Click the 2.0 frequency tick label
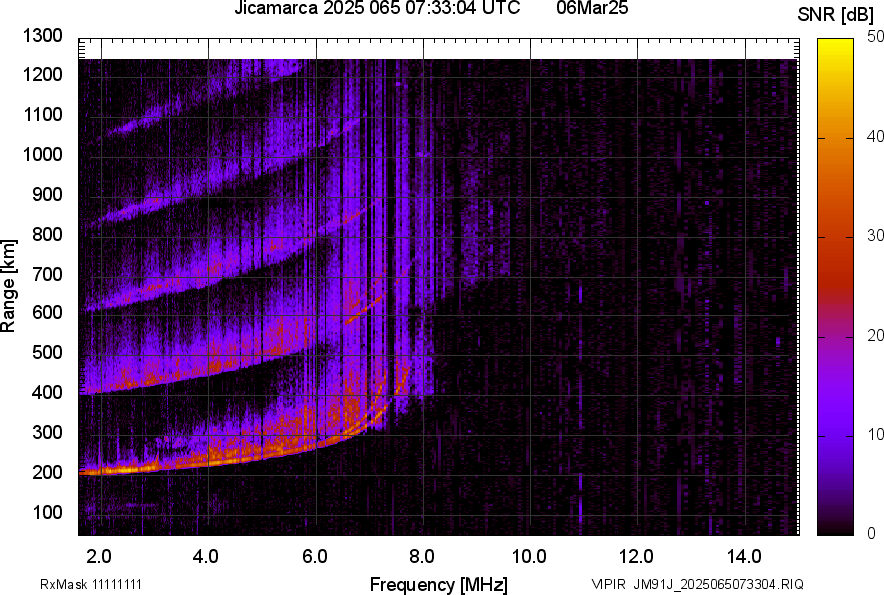Viewport: 884px width, 595px height. tap(99, 556)
